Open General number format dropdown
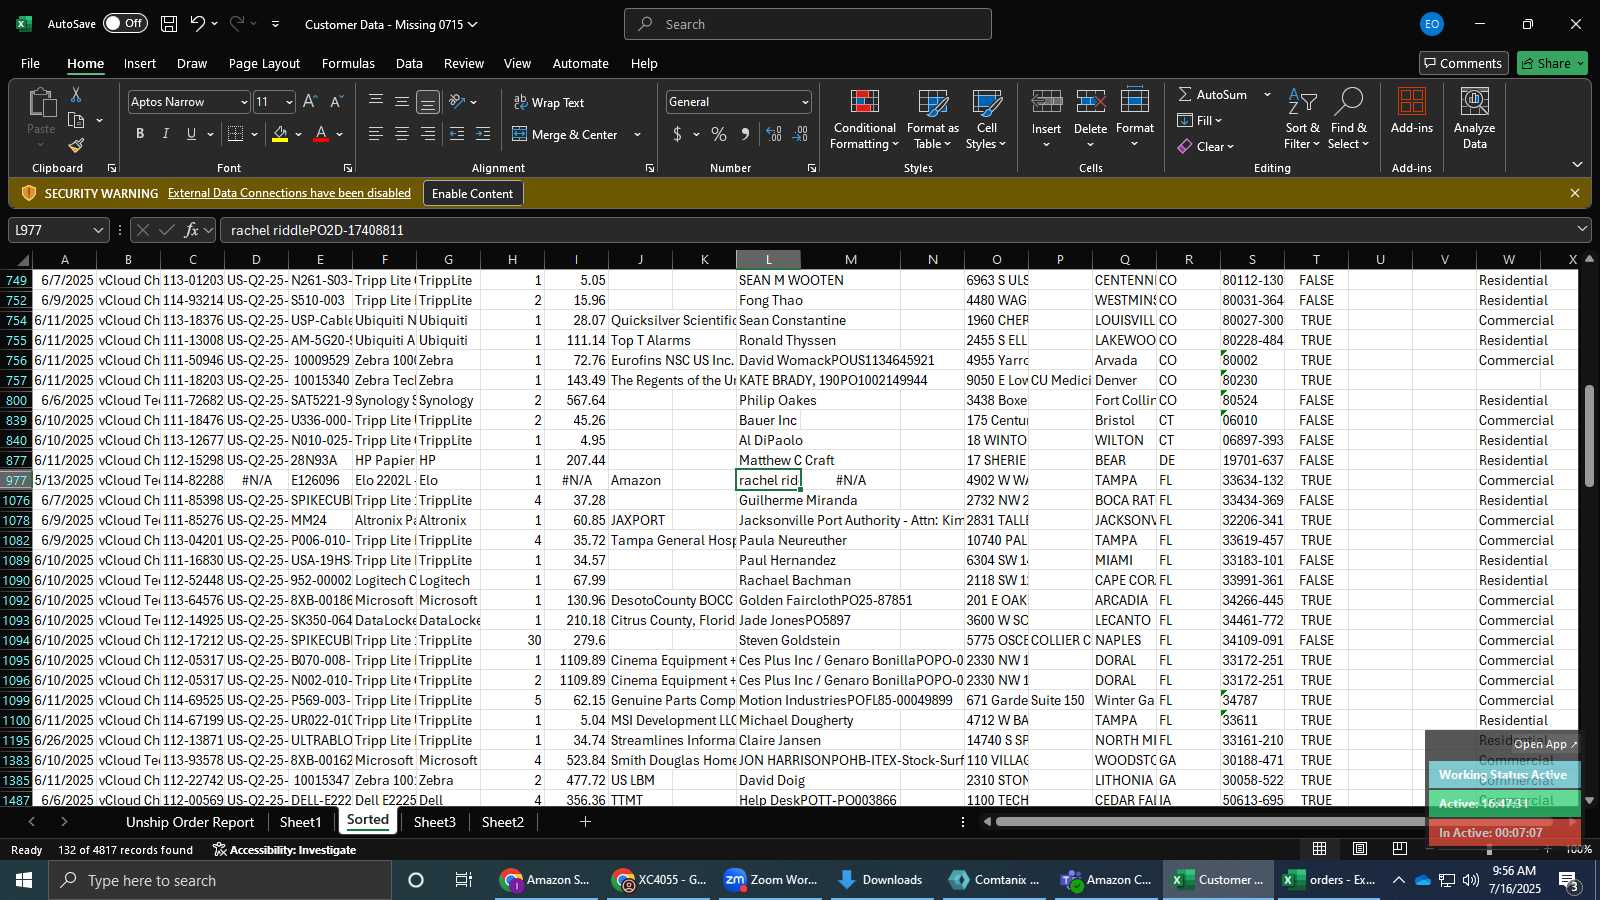This screenshot has height=900, width=1600. pyautogui.click(x=805, y=102)
